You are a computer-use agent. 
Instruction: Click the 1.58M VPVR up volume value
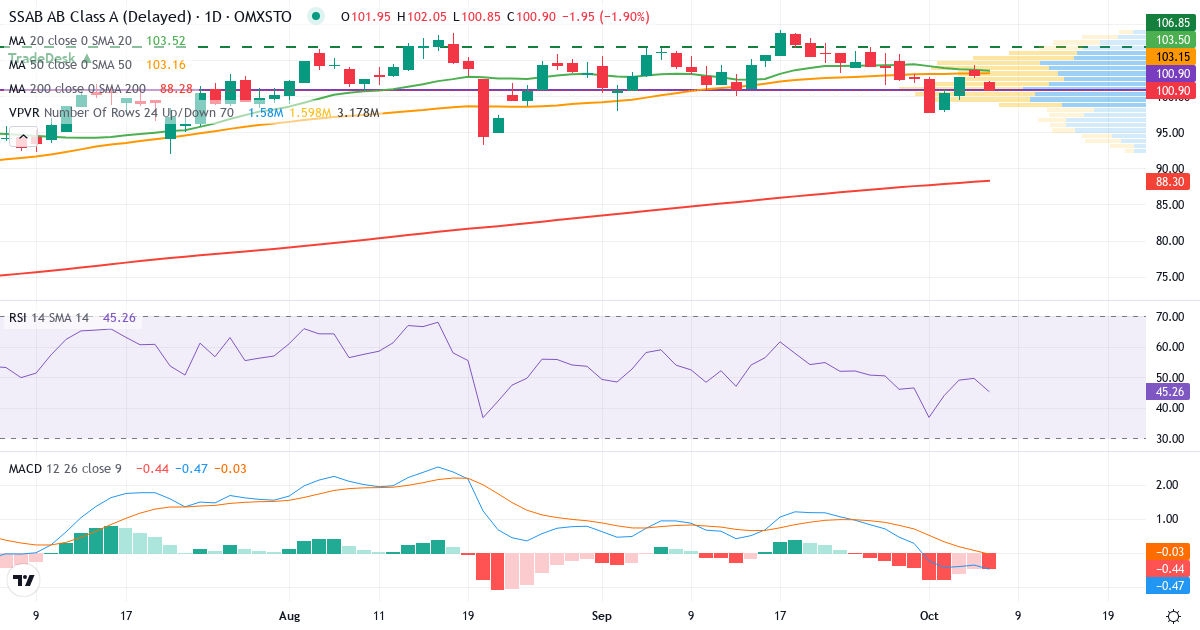[x=265, y=113]
